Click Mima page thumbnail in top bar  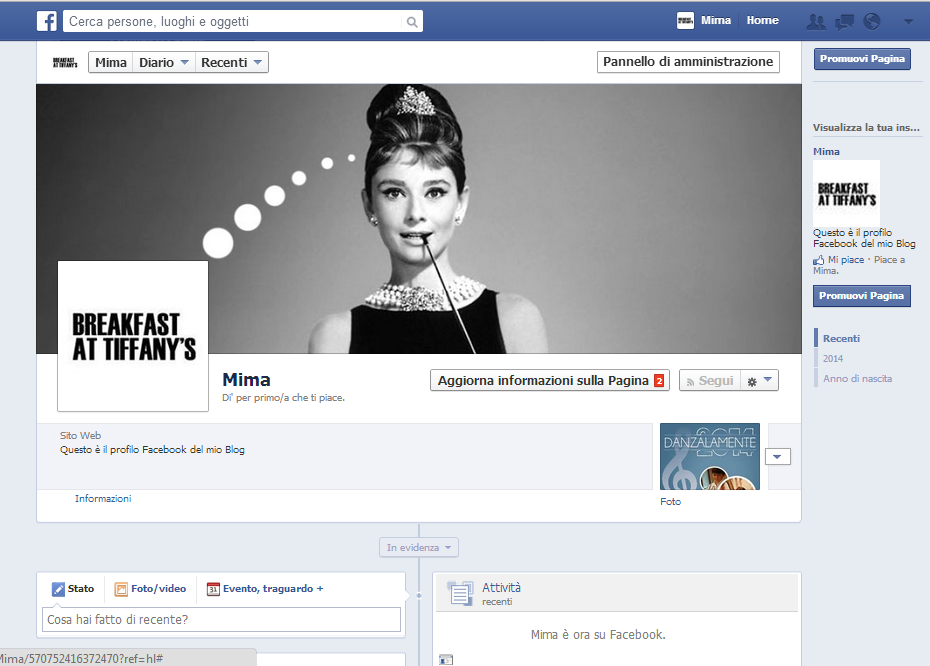(685, 21)
